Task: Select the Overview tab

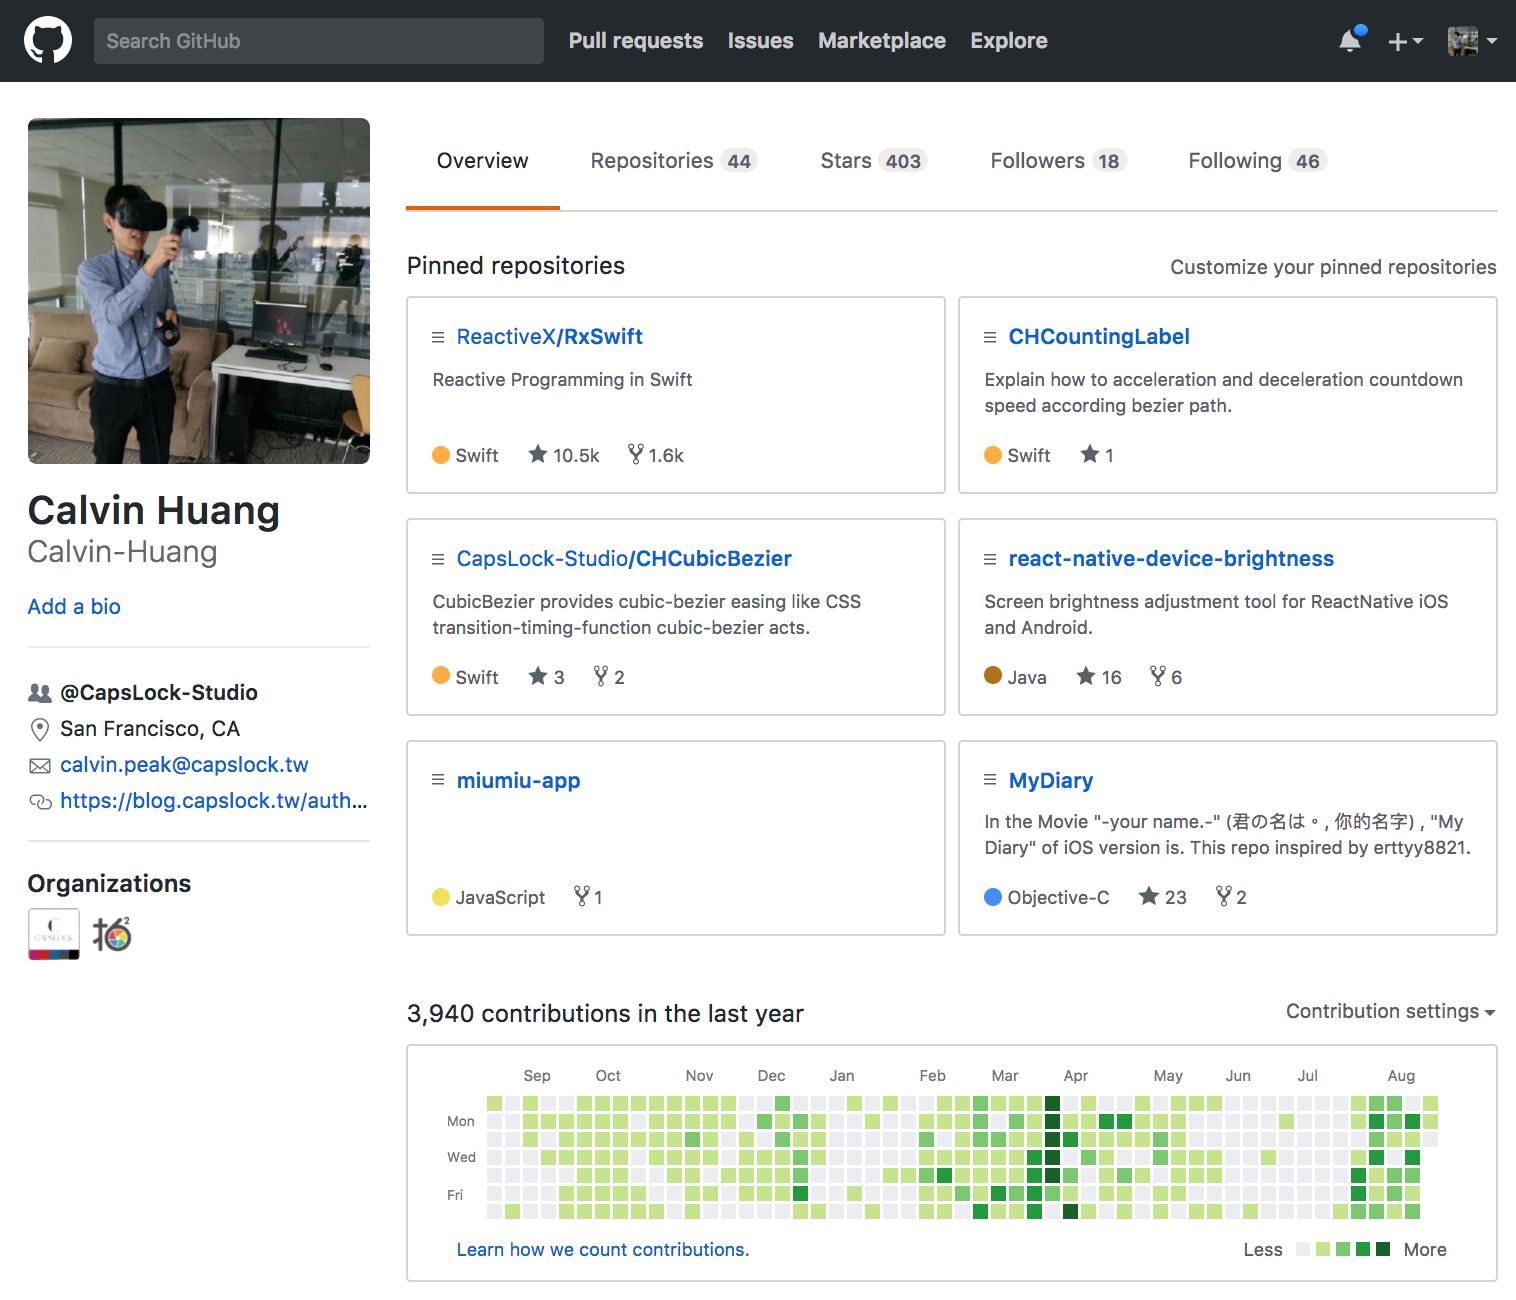Action: 482,161
